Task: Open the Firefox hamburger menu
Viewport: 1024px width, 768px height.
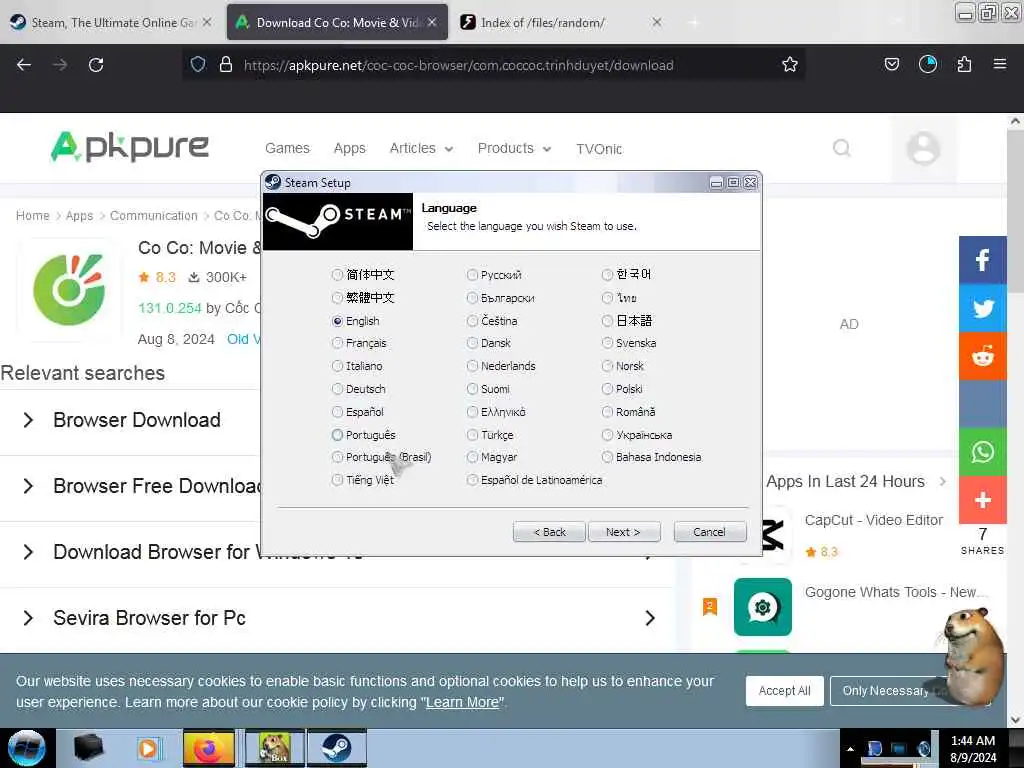Action: [x=1000, y=64]
